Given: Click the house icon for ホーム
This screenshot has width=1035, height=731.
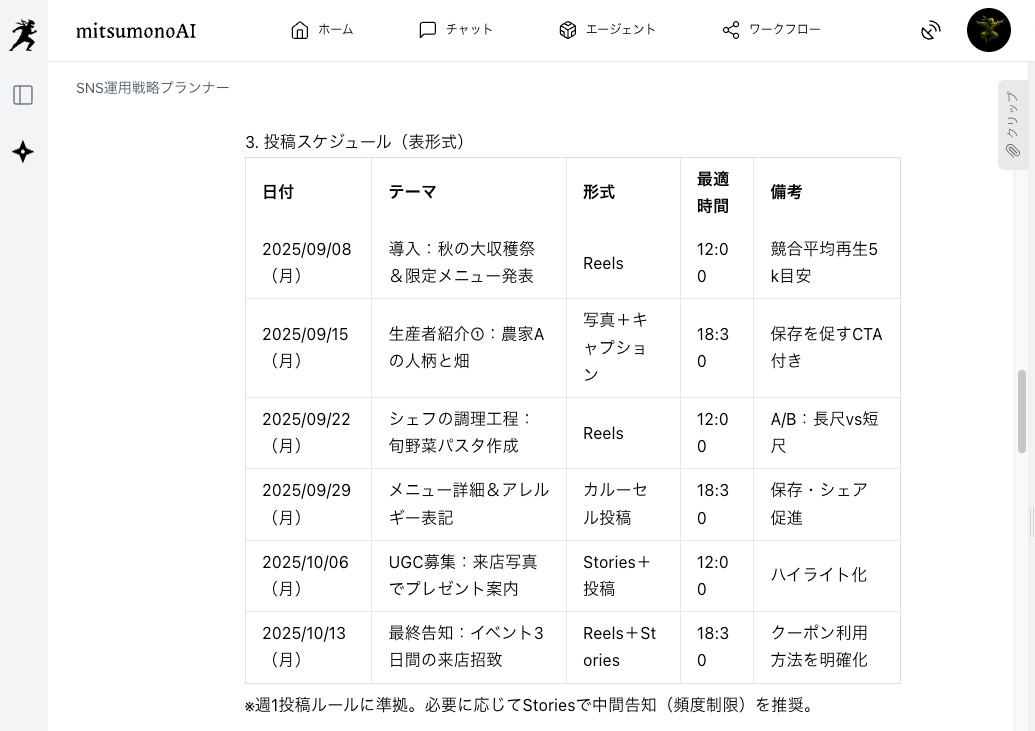Looking at the screenshot, I should (x=300, y=30).
